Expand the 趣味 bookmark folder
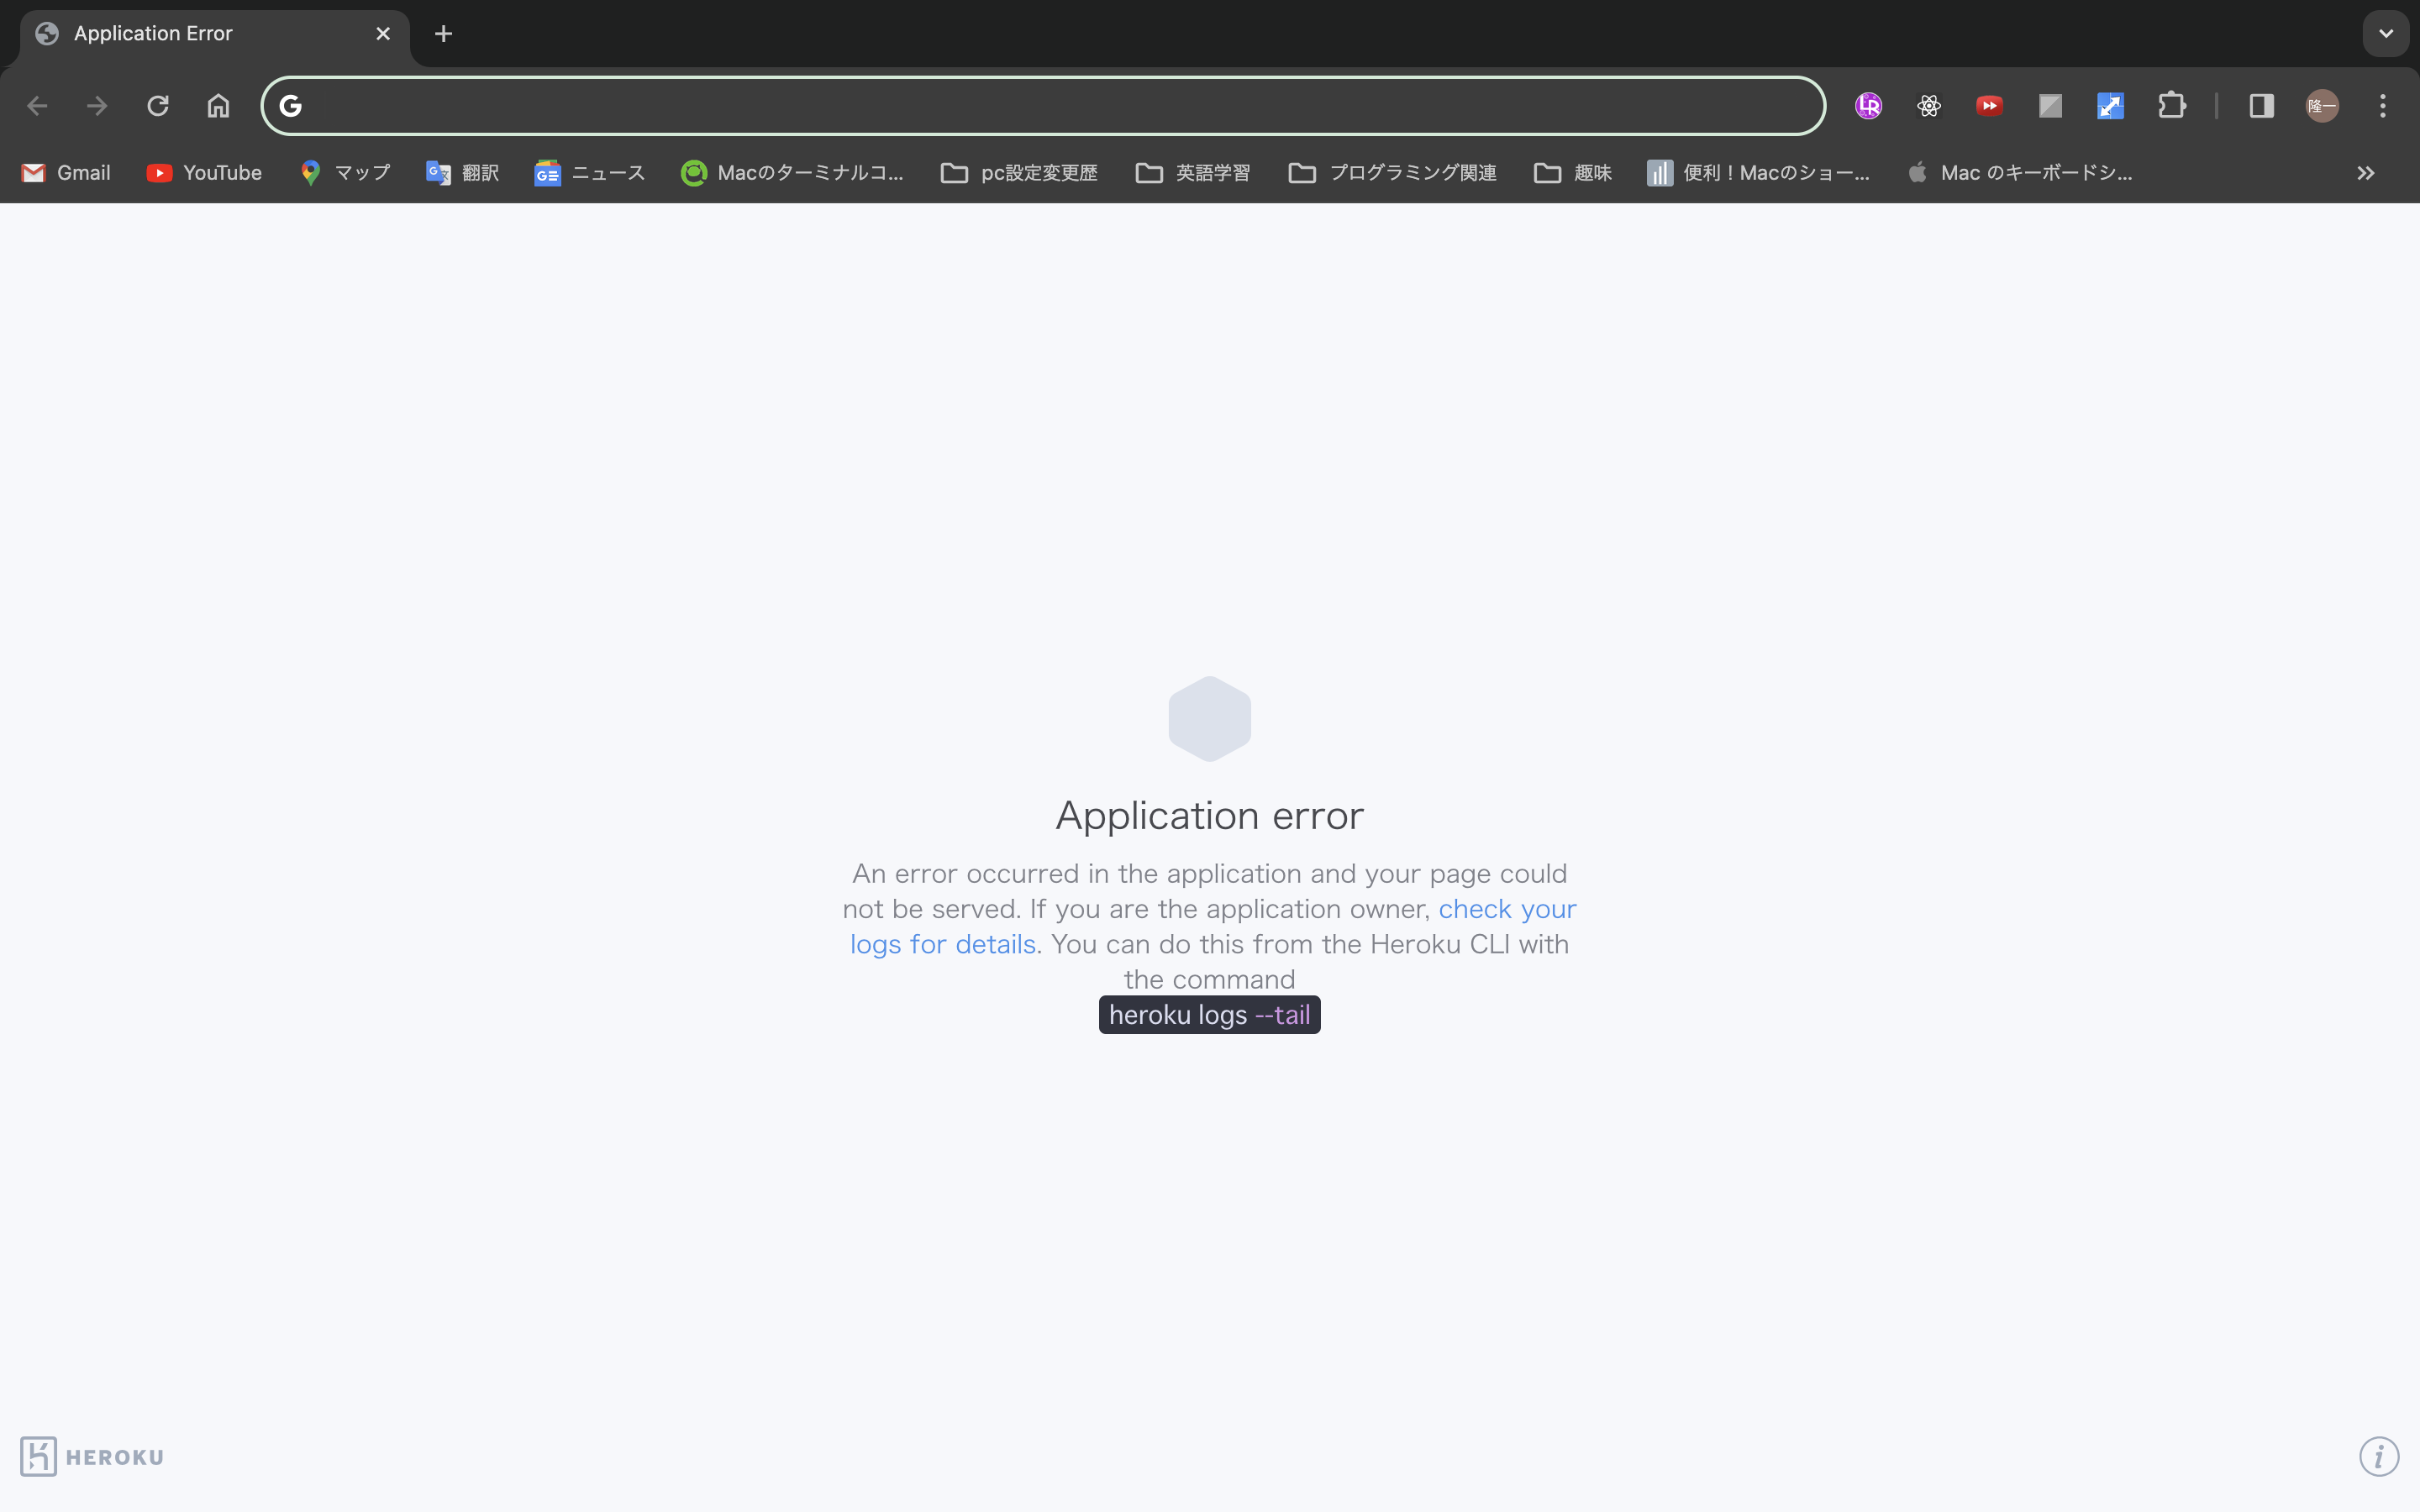The height and width of the screenshot is (1512, 2420). pos(1573,173)
